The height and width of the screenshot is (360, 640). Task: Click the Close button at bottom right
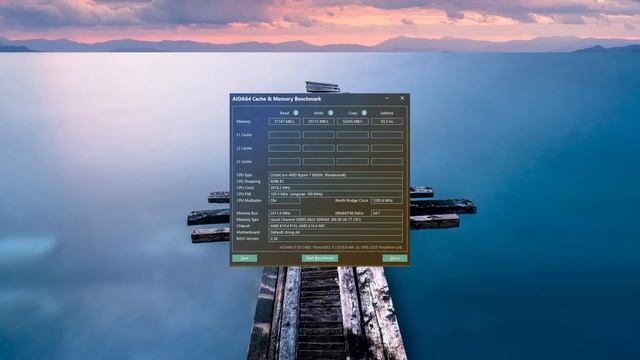coord(395,258)
